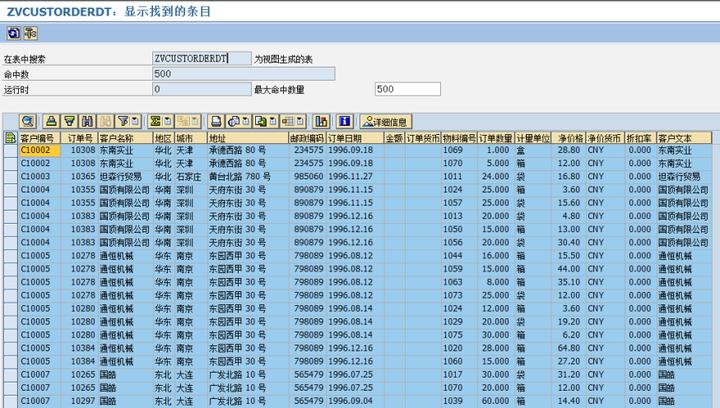Open the filter icon's dropdown arrow
Image resolution: width=720 pixels, height=408 pixels.
[x=136, y=121]
